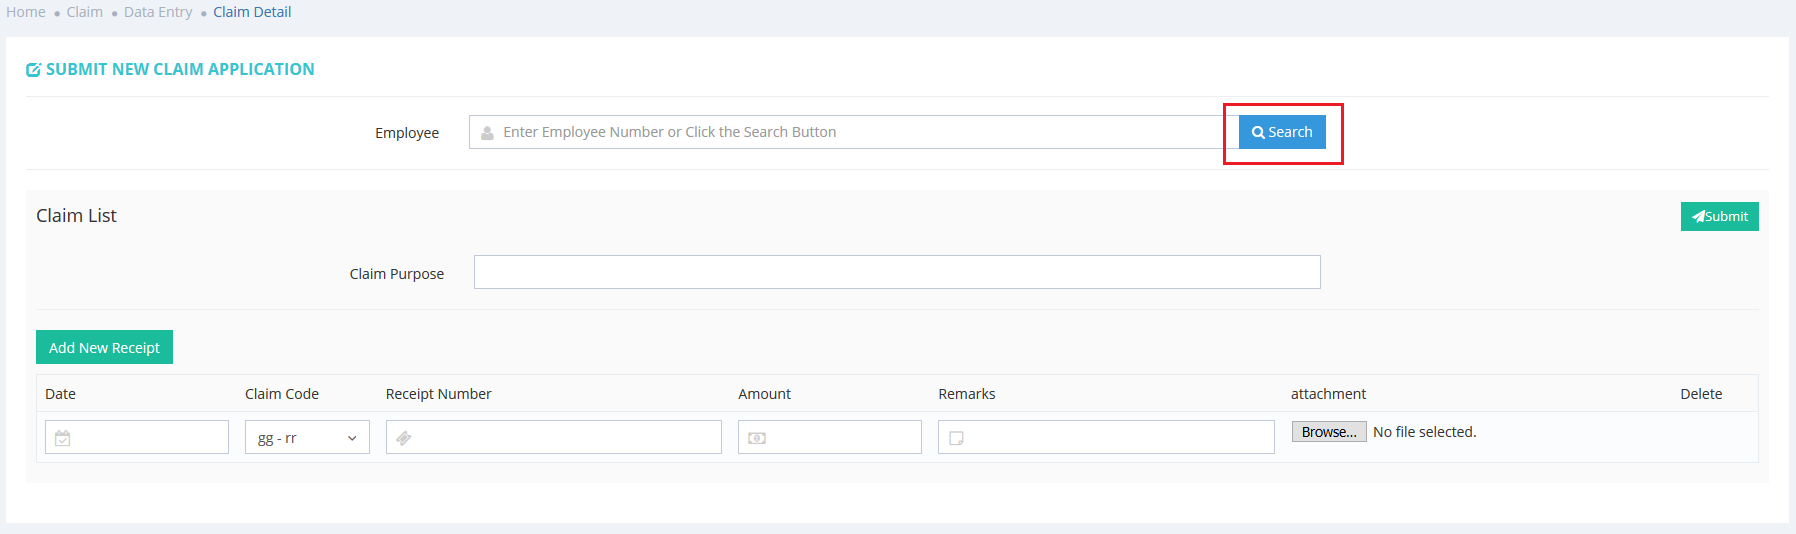Click the user icon in Employee field
Screen dimensions: 1796x534
[487, 133]
